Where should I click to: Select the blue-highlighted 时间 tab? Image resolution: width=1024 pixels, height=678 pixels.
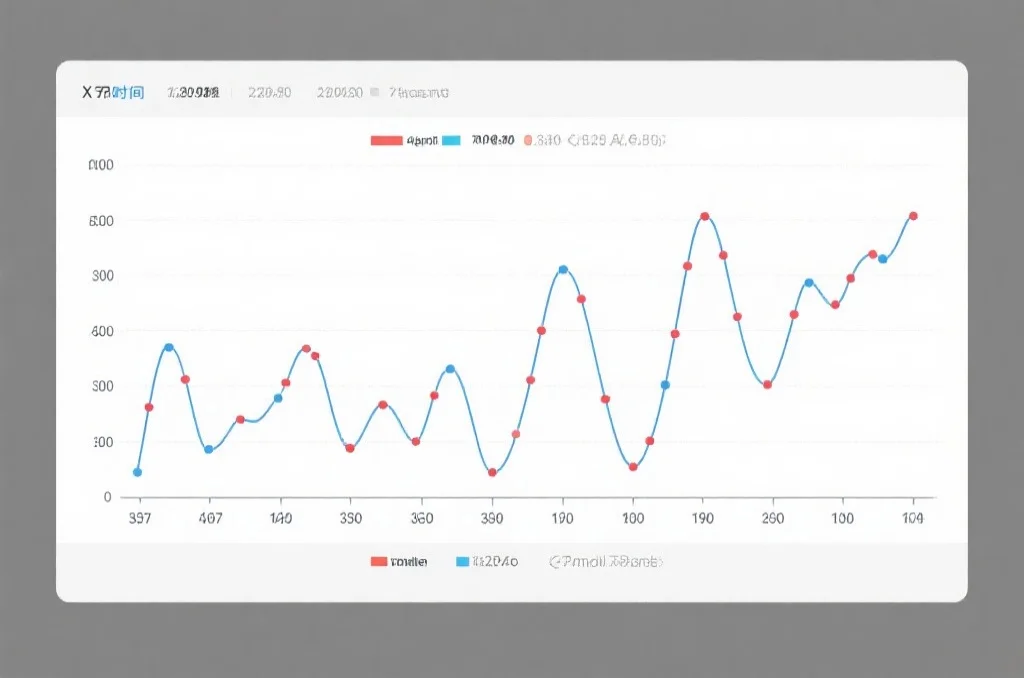point(128,92)
